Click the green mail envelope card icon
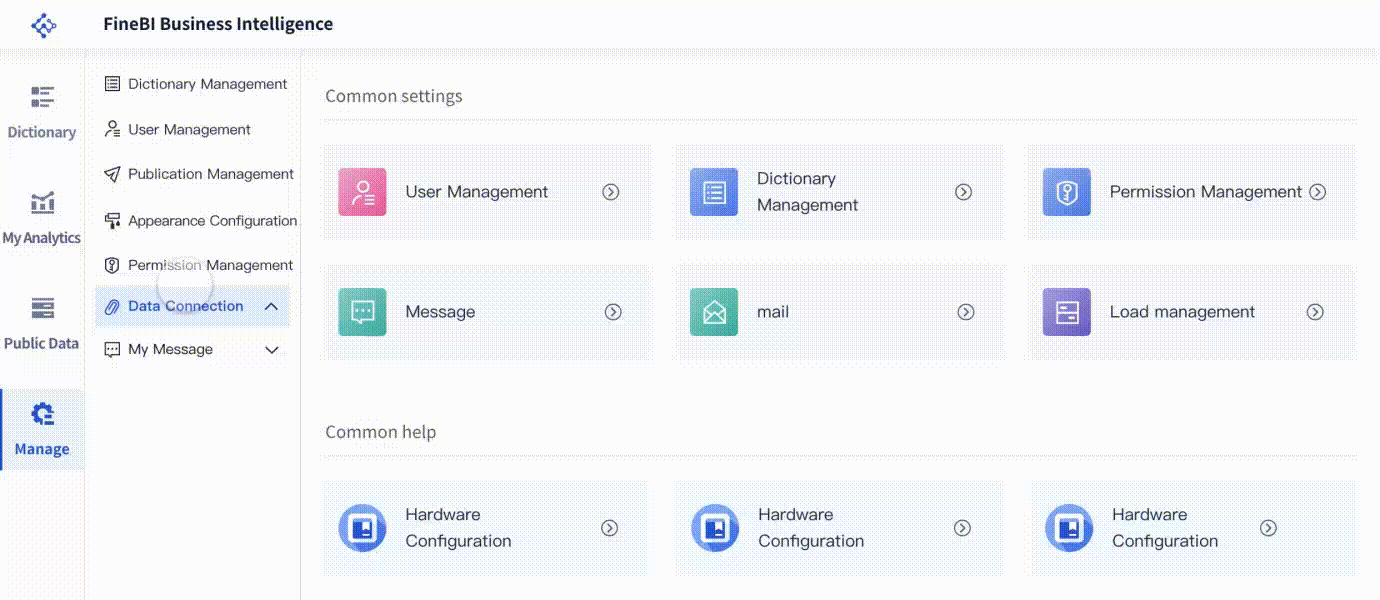This screenshot has height=600, width=1380. [x=714, y=312]
